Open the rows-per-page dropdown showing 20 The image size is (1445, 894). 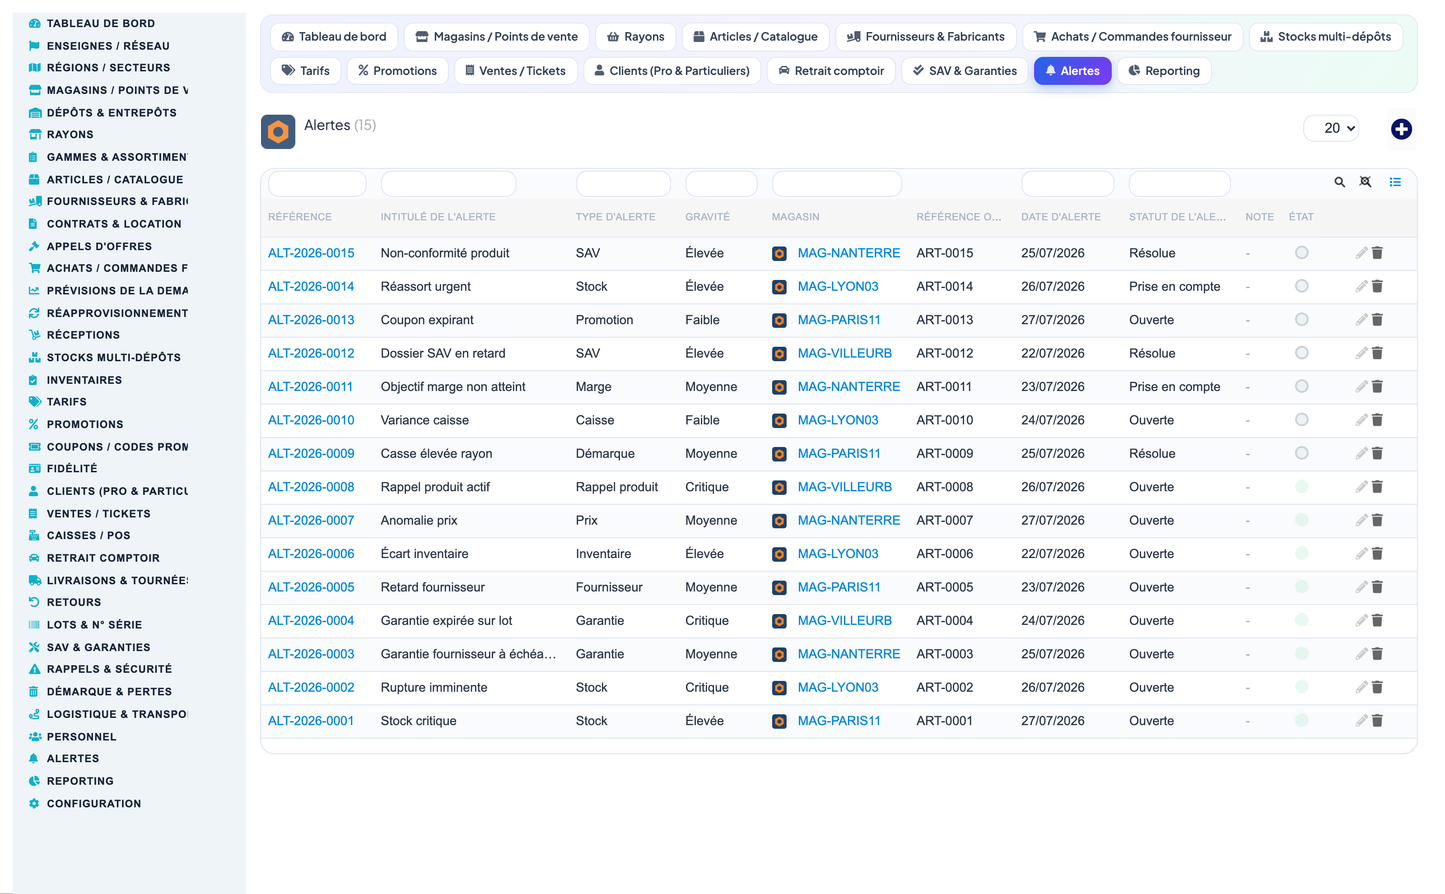click(x=1331, y=128)
